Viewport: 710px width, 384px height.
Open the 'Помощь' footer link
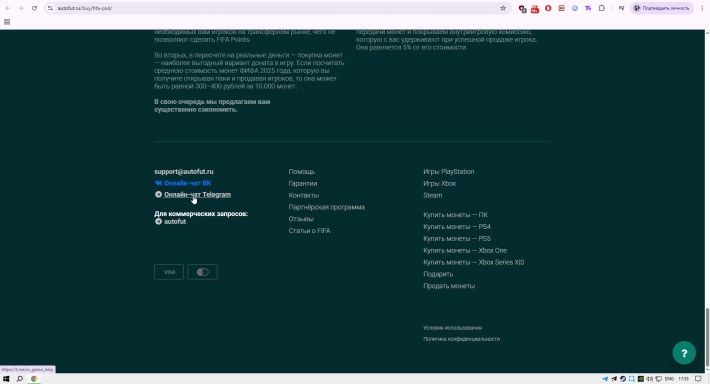tap(302, 172)
